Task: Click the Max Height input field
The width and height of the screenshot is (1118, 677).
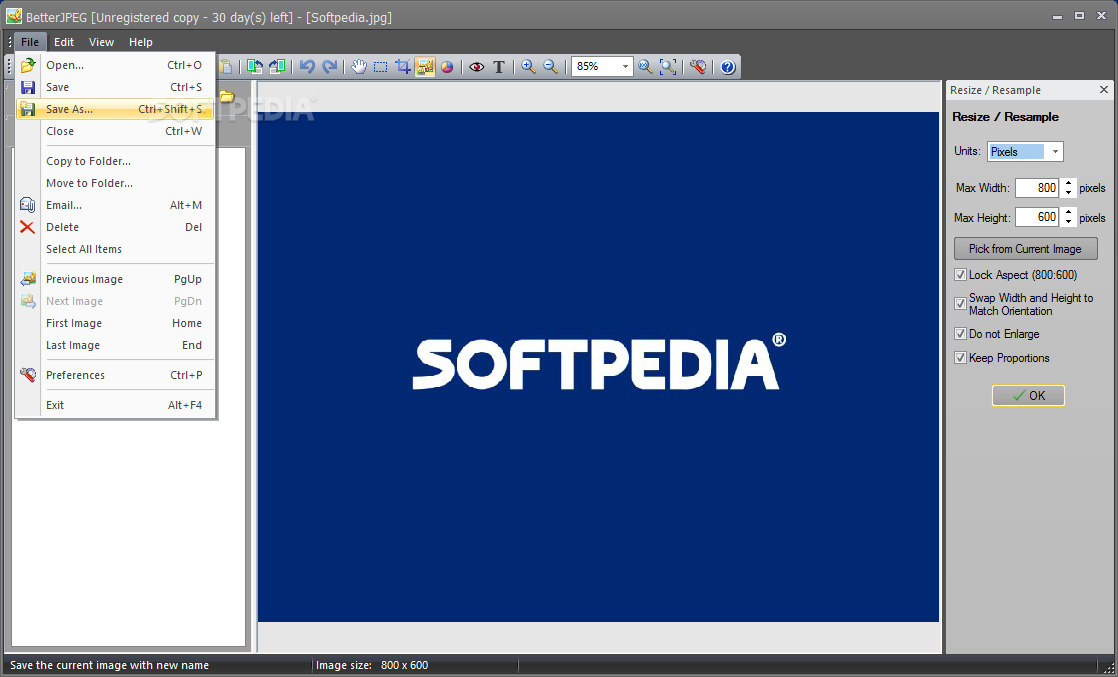Action: (1037, 217)
